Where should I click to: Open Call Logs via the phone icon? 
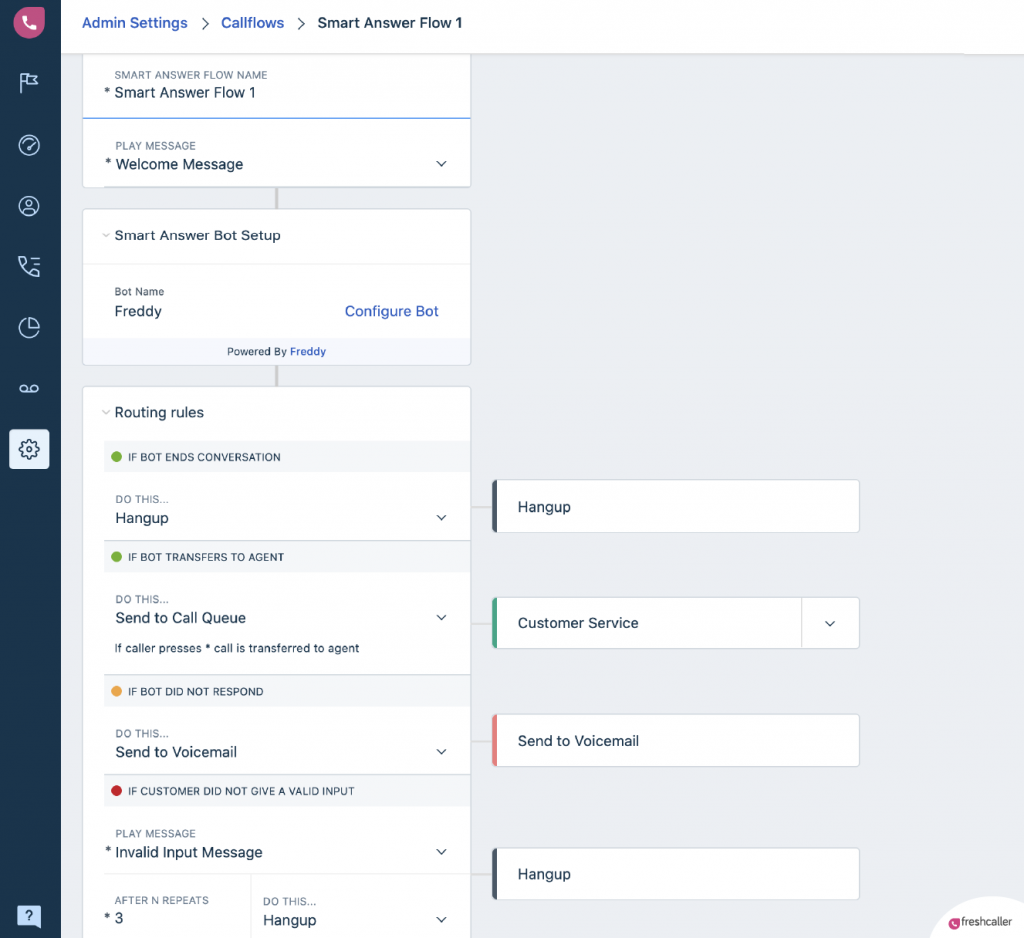29,266
